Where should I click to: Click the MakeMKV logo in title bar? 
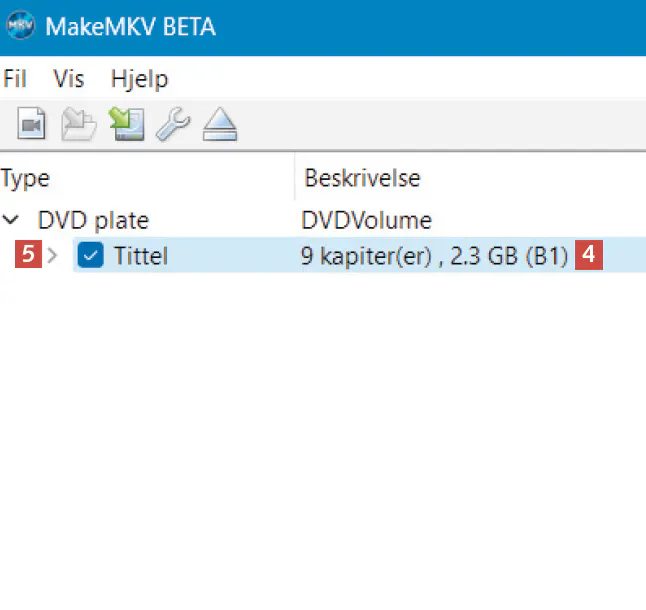(19, 25)
